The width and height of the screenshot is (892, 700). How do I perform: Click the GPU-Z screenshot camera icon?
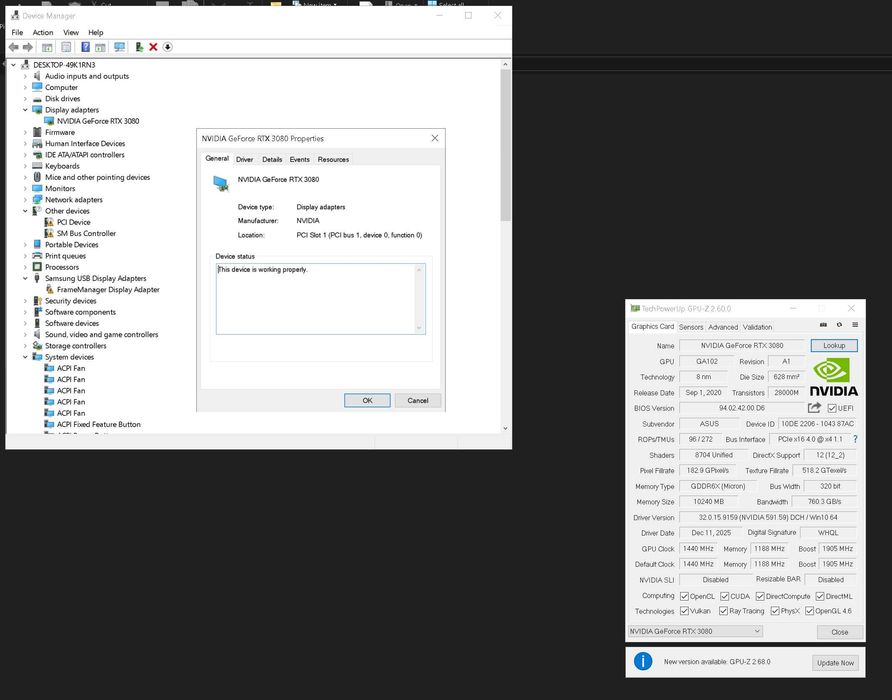(823, 325)
